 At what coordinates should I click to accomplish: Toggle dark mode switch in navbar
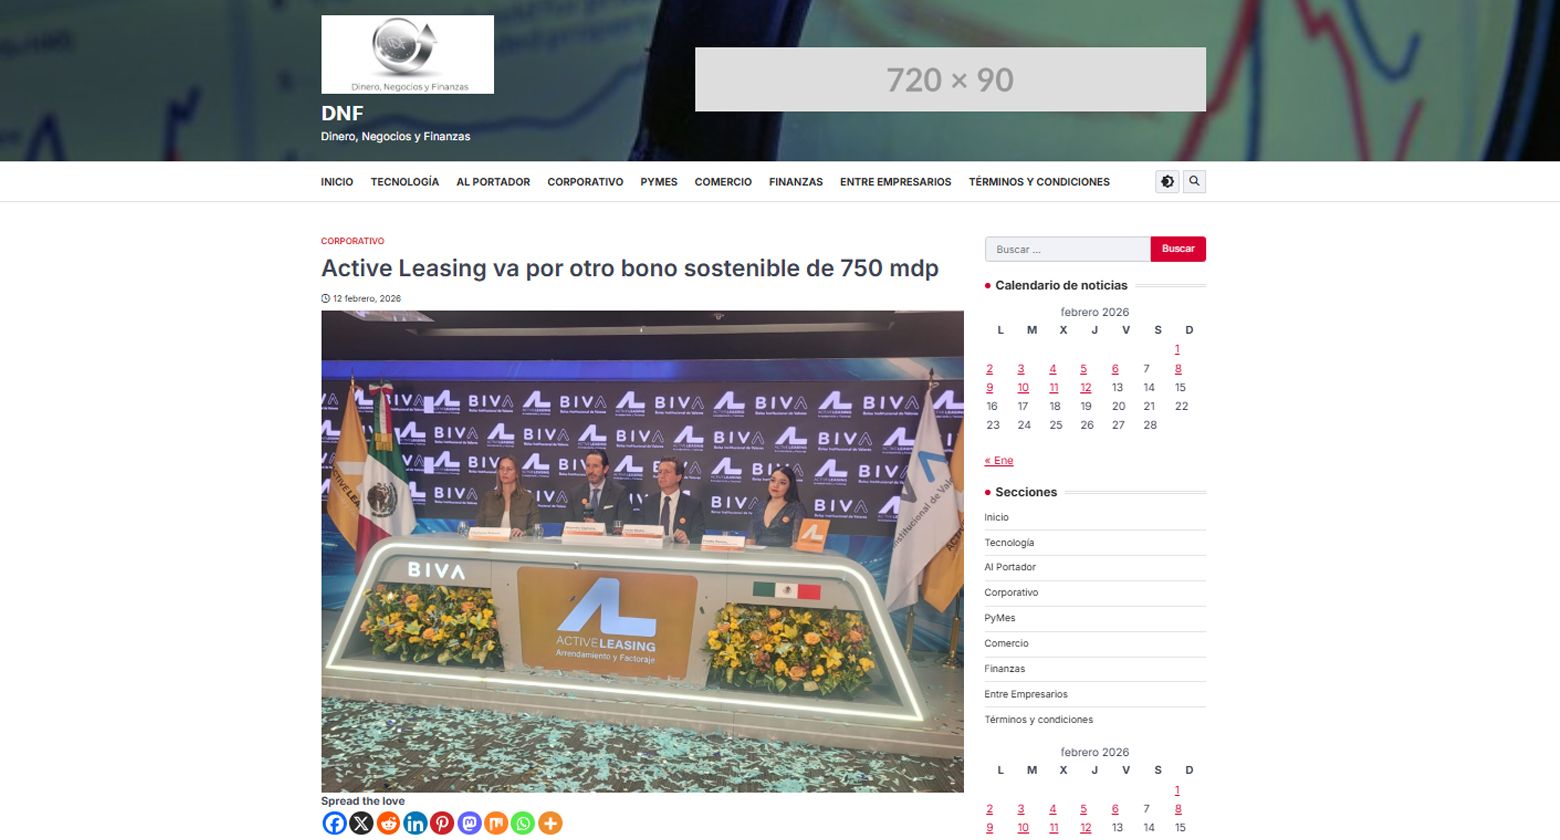pyautogui.click(x=1167, y=181)
